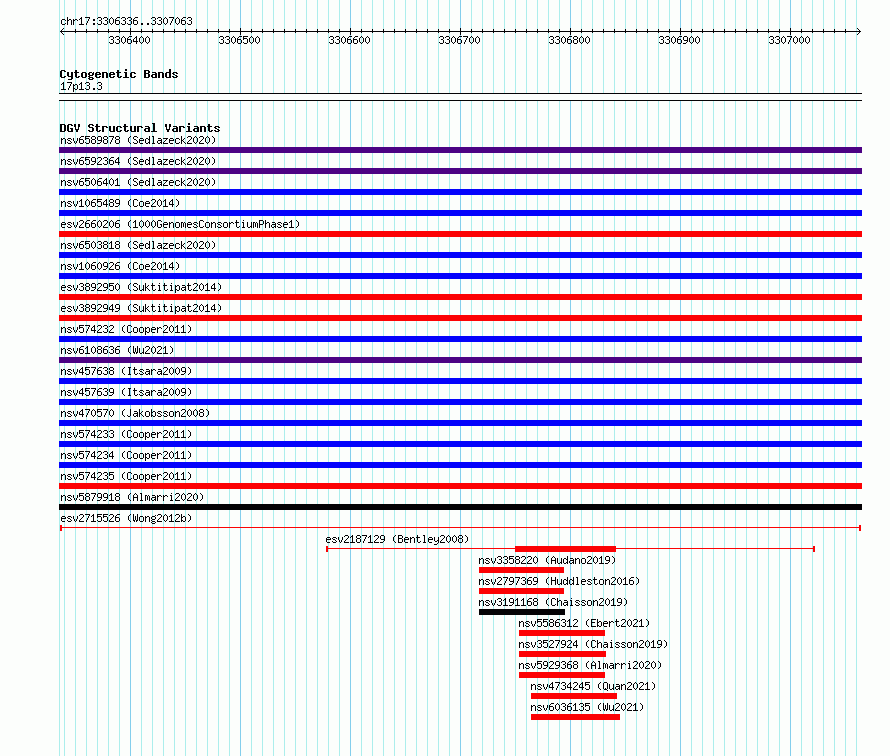Open nsv4734245 (Quan2021) variant
This screenshot has width=890, height=756.
click(x=593, y=686)
